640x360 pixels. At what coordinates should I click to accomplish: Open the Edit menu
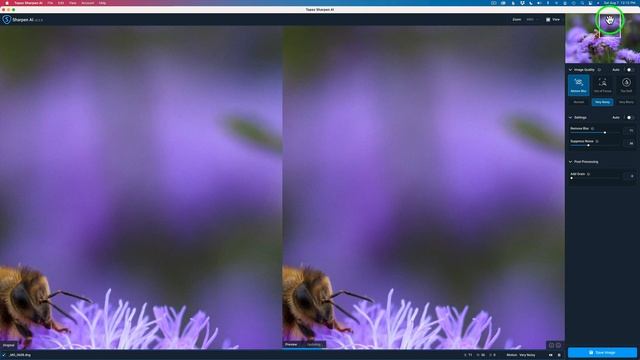(x=61, y=3)
